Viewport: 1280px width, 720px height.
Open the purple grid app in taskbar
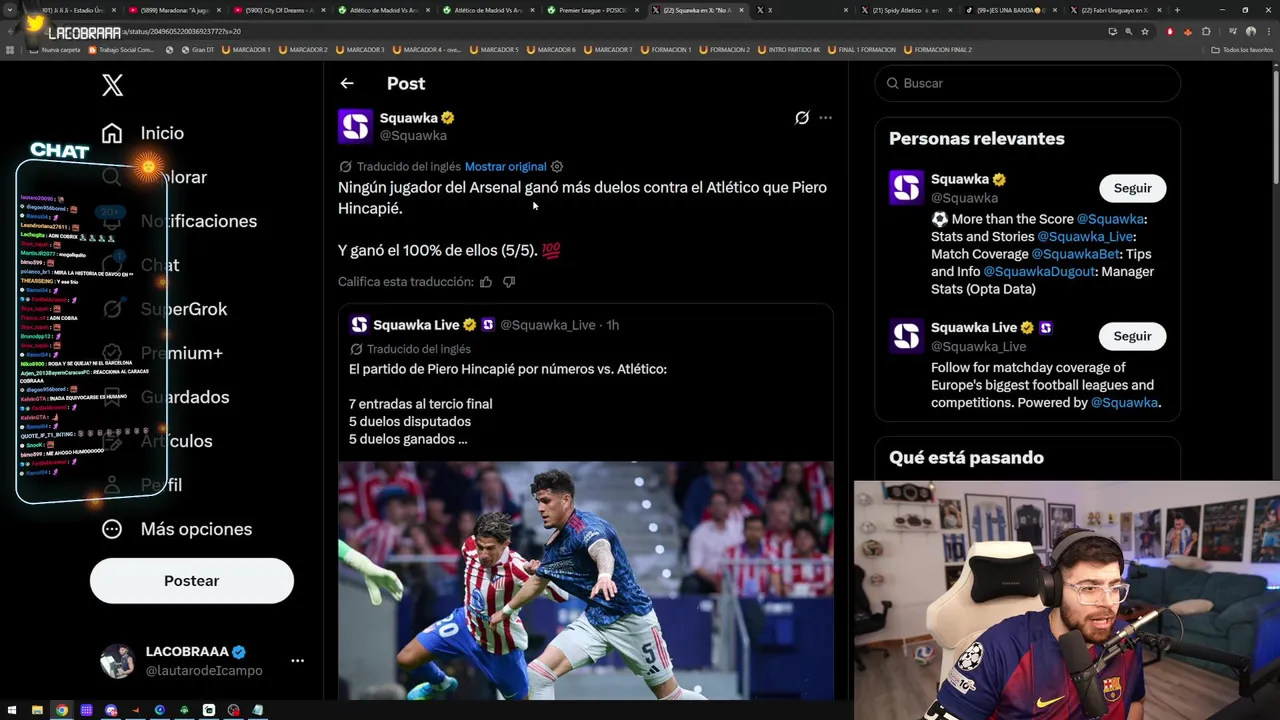tap(86, 710)
